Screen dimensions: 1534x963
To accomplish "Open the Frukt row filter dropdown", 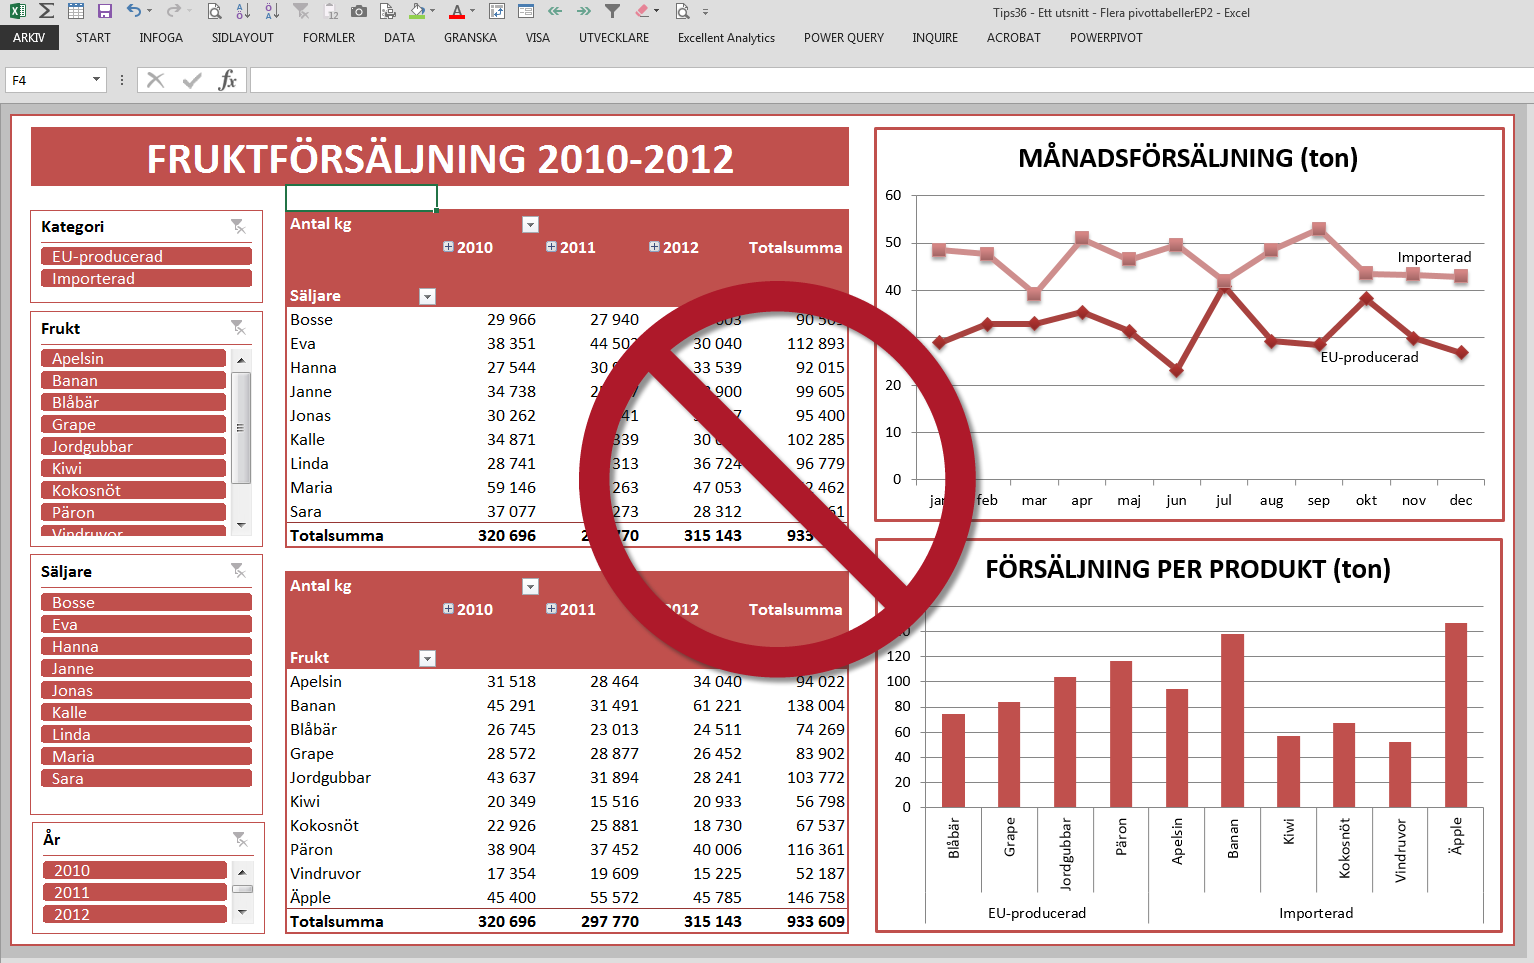I will pyautogui.click(x=427, y=658).
